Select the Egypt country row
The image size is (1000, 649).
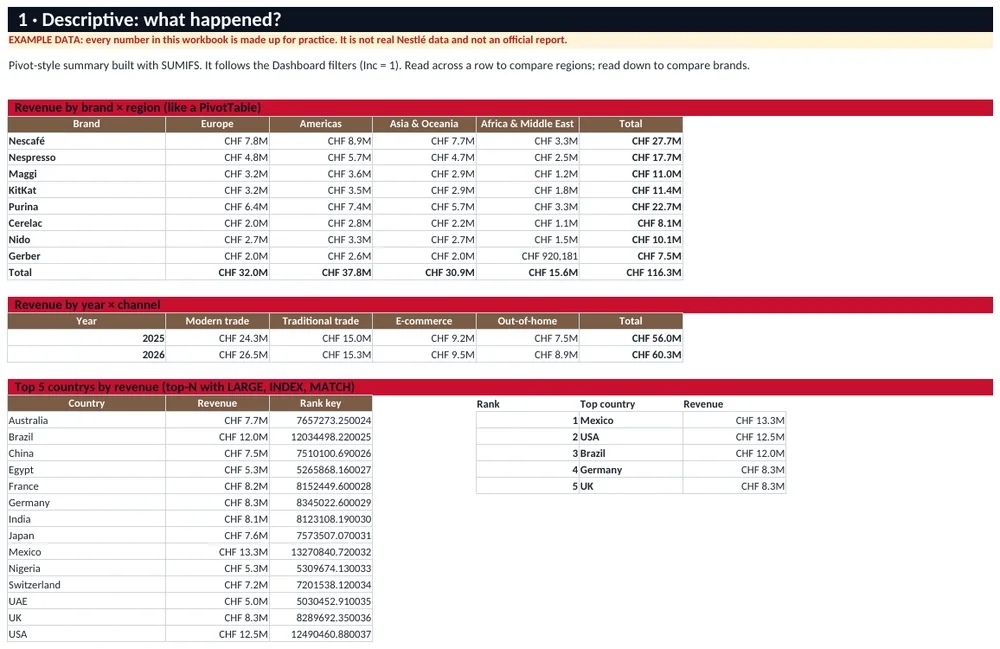(x=86, y=470)
